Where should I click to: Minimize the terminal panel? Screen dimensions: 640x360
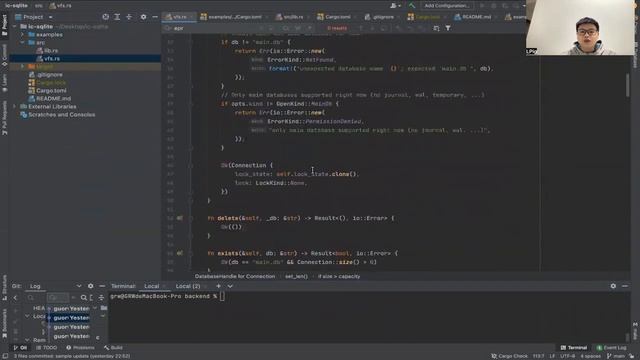click(x=625, y=286)
